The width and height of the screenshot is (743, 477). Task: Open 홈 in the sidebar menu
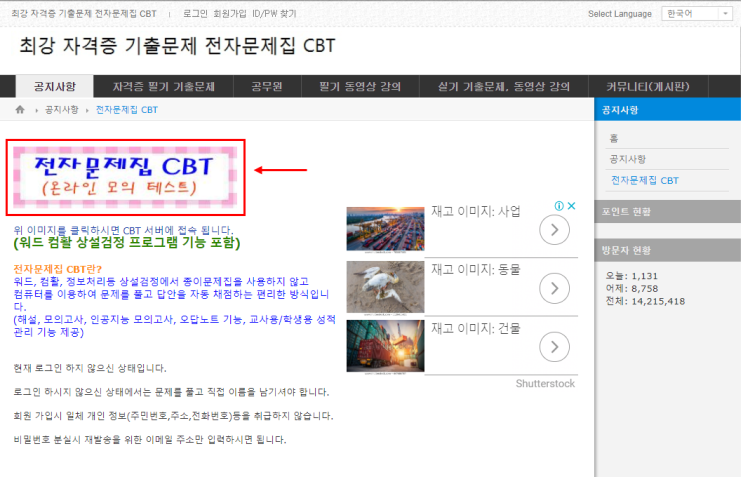[614, 138]
